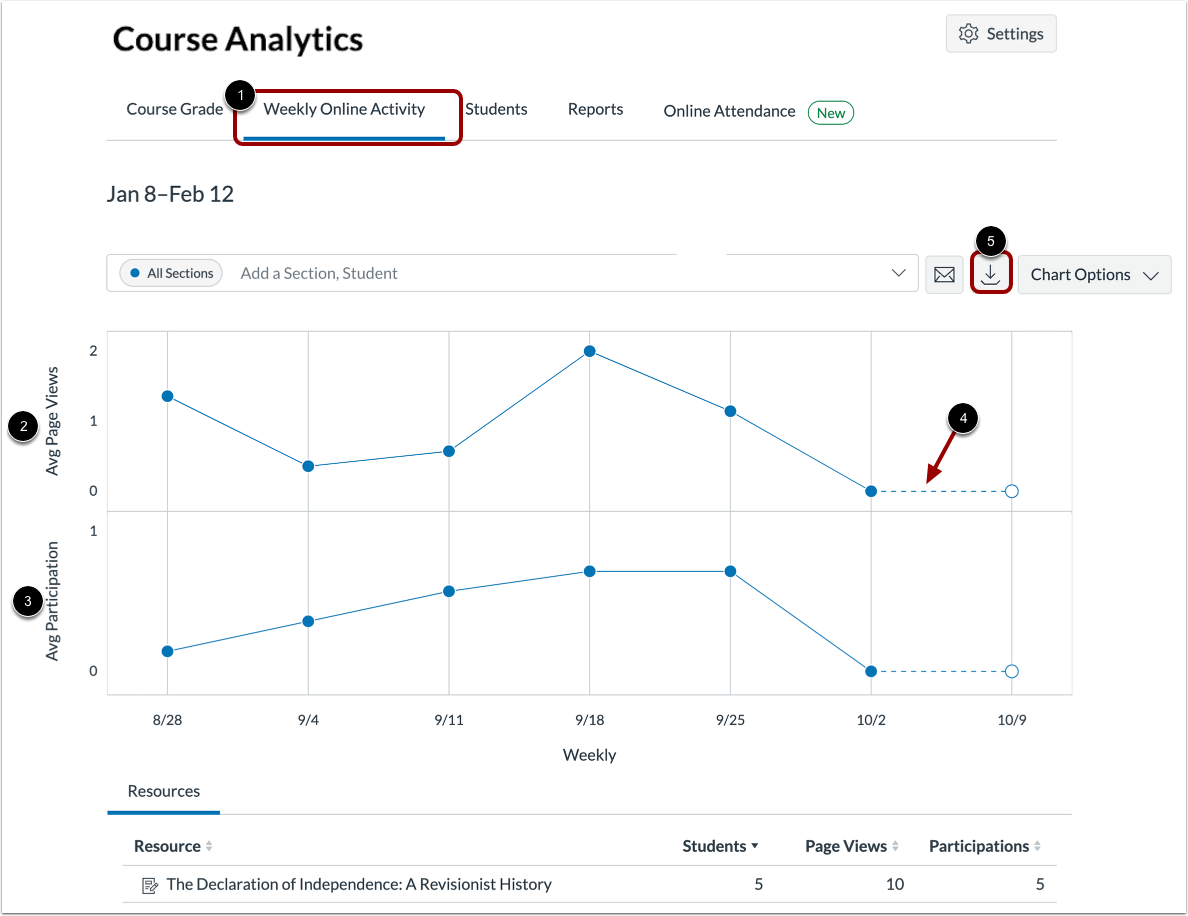Click the envelope message icon
Image resolution: width=1188 pixels, height=916 pixels.
[944, 274]
